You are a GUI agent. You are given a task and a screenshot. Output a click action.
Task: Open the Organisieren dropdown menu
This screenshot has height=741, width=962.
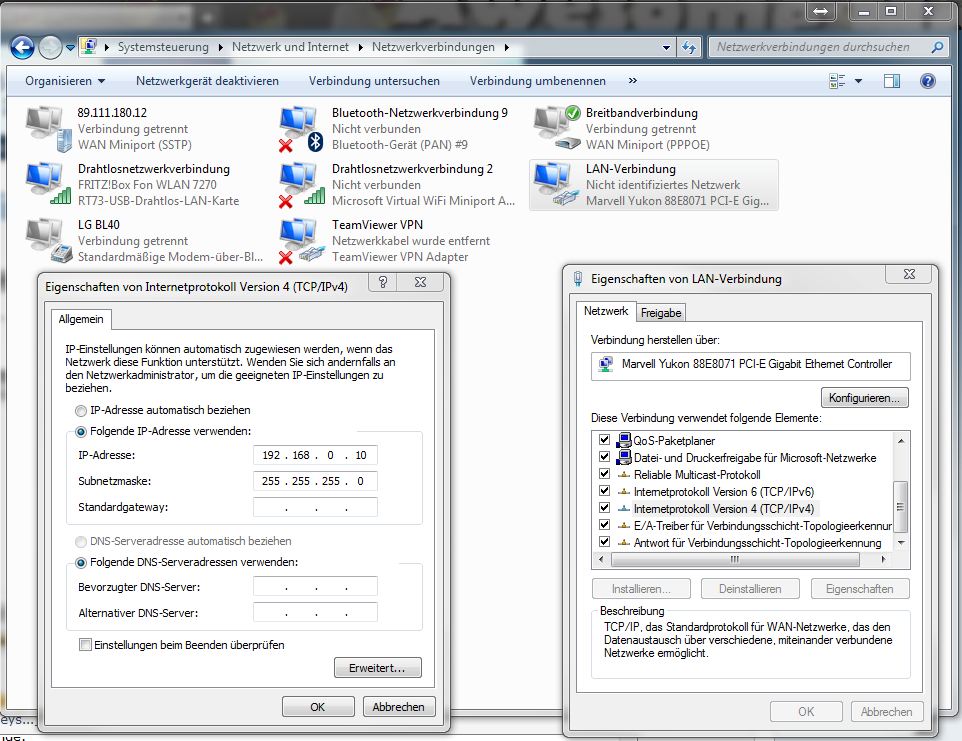point(64,81)
